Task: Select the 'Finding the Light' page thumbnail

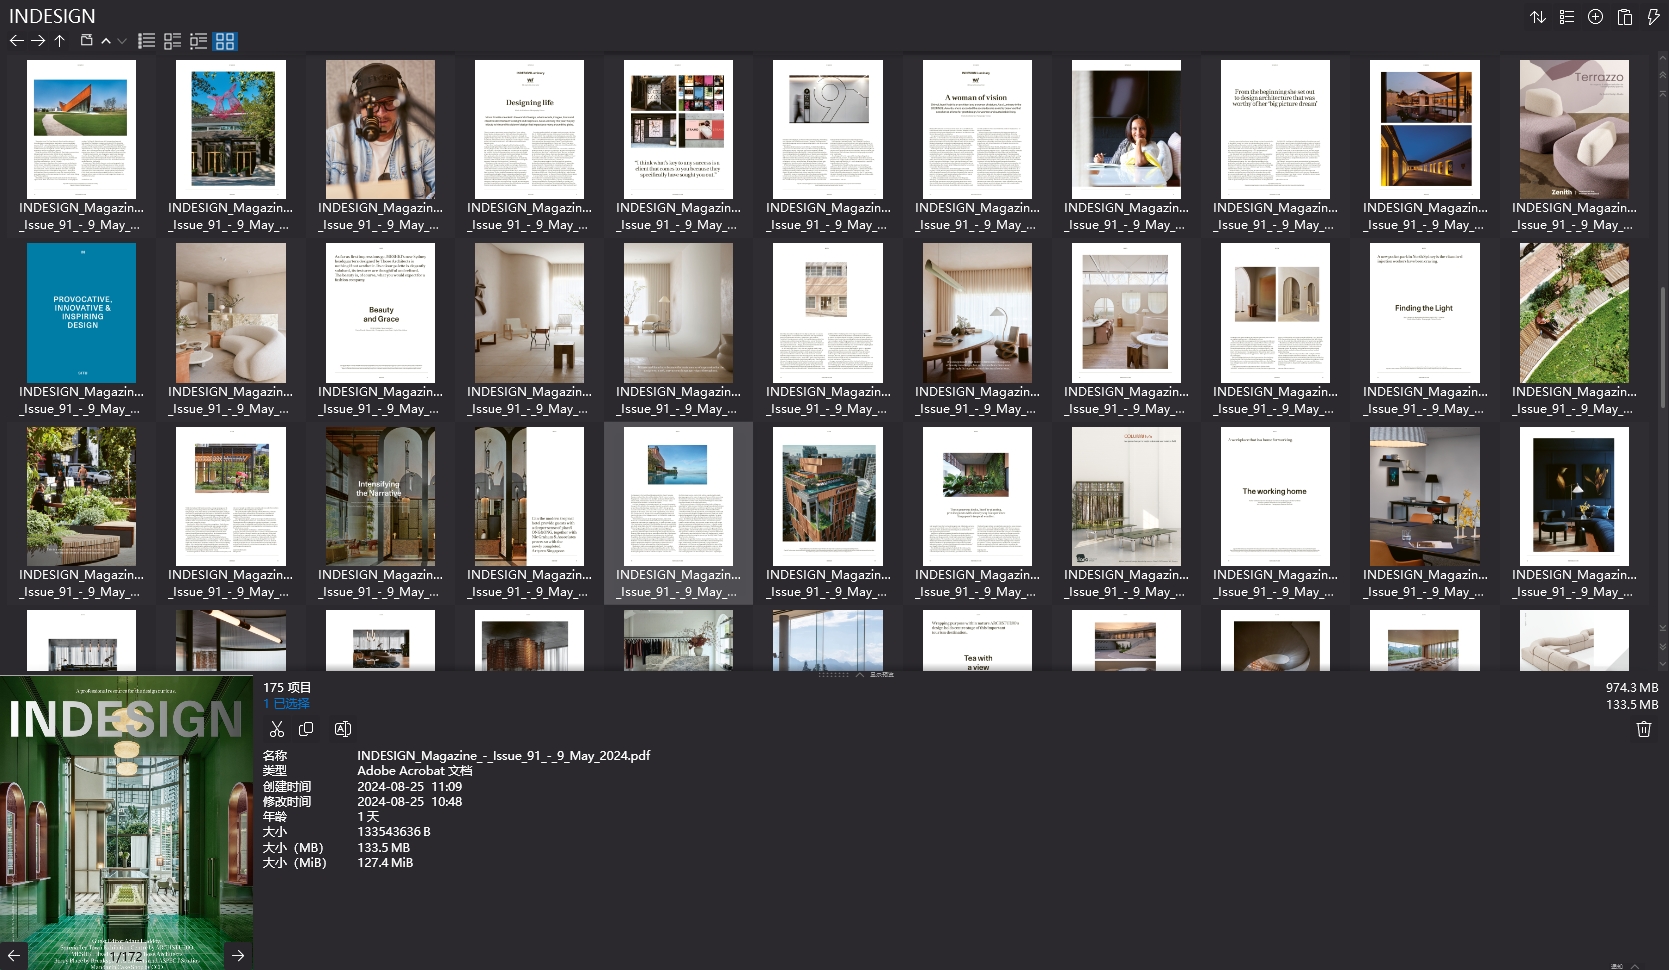Action: coord(1425,313)
